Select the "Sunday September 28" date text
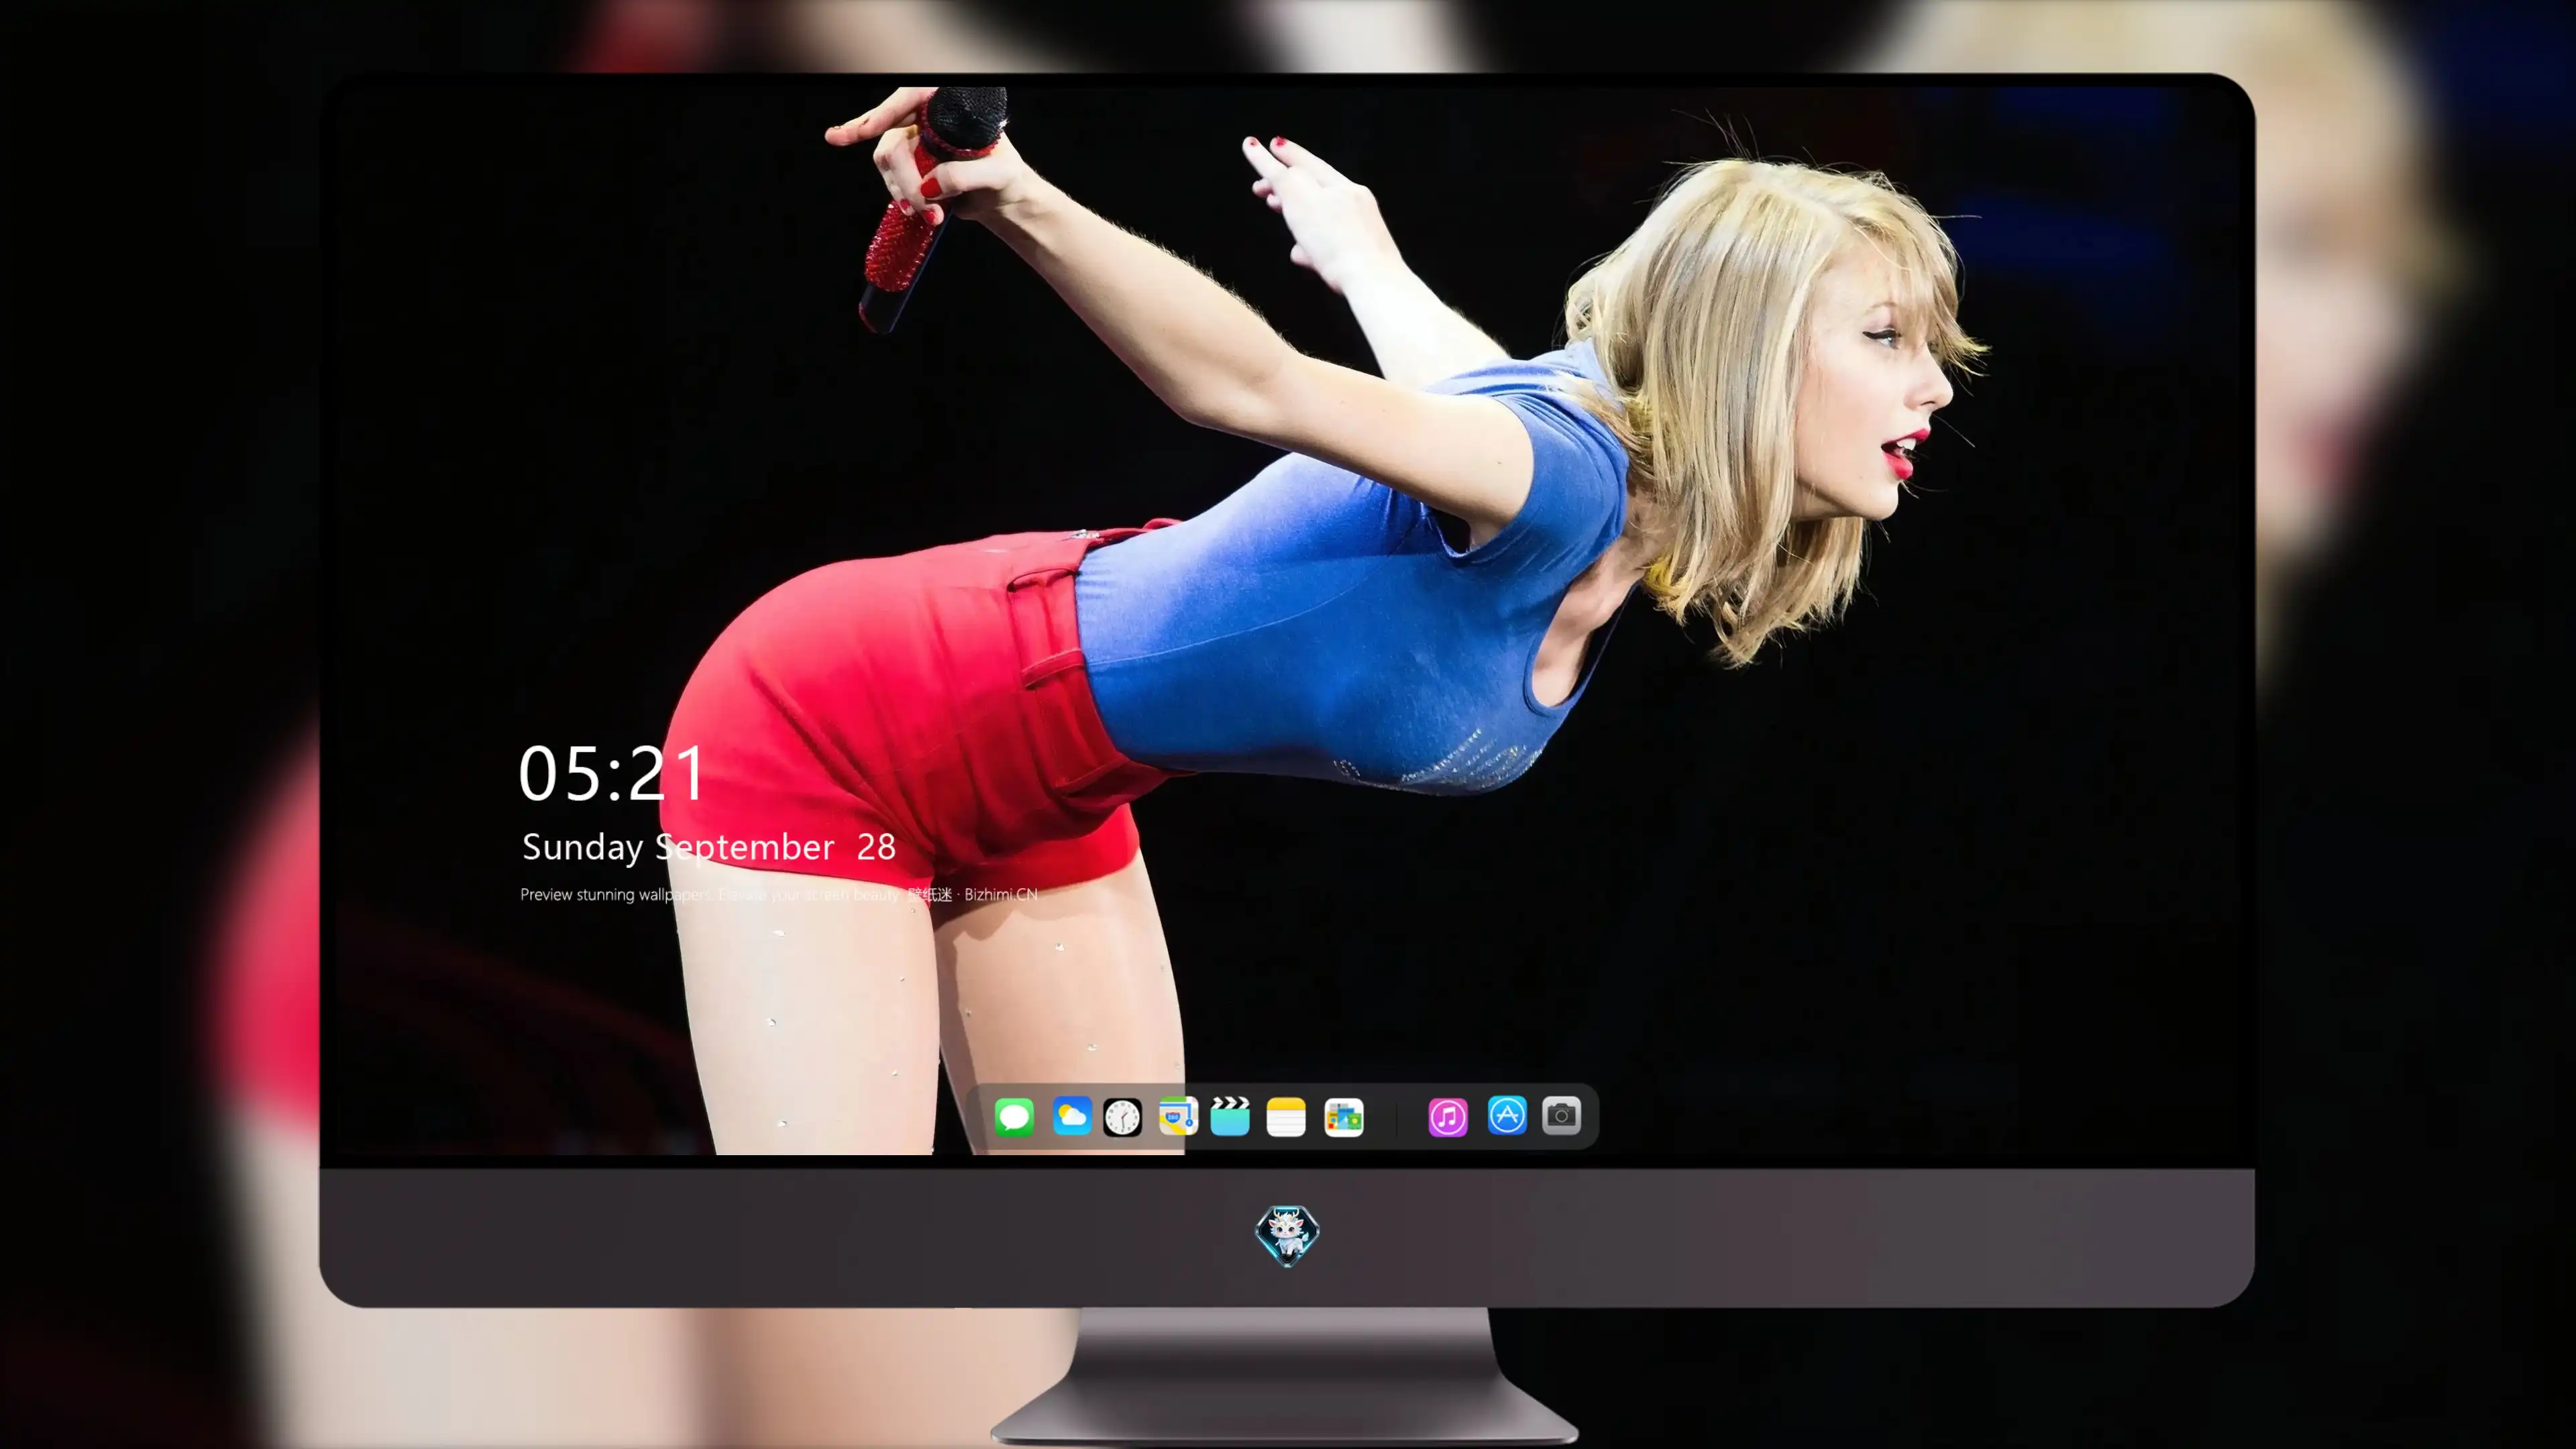The image size is (2576, 1449). [709, 847]
